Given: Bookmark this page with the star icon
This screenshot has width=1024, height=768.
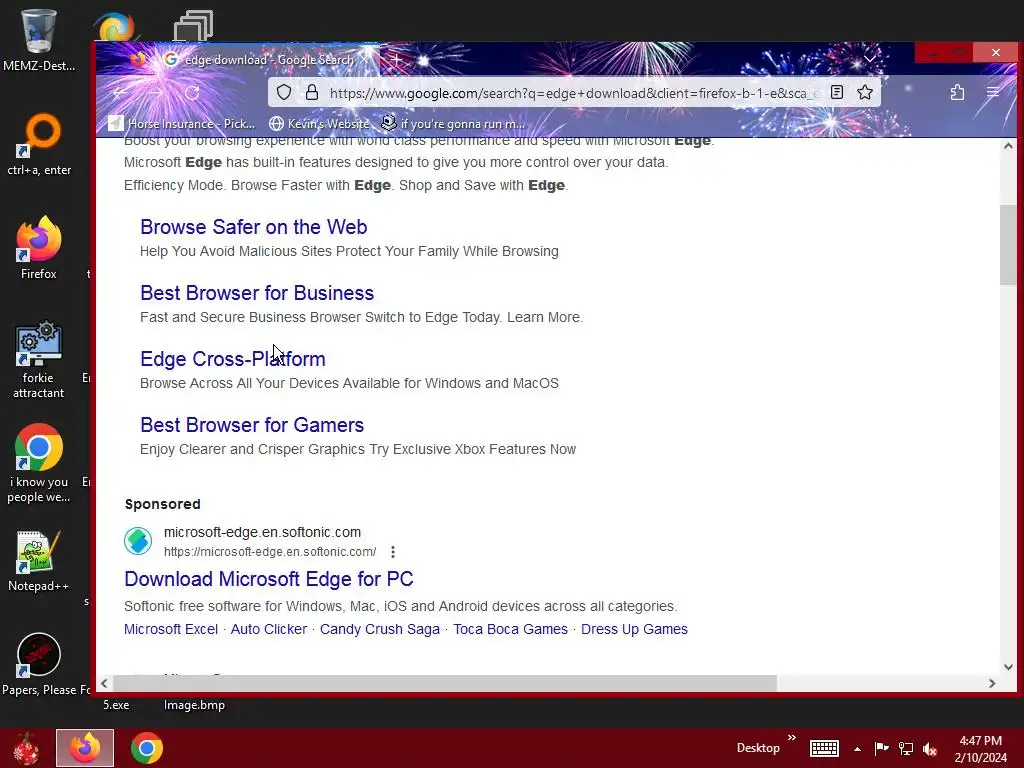Looking at the screenshot, I should click(x=865, y=93).
